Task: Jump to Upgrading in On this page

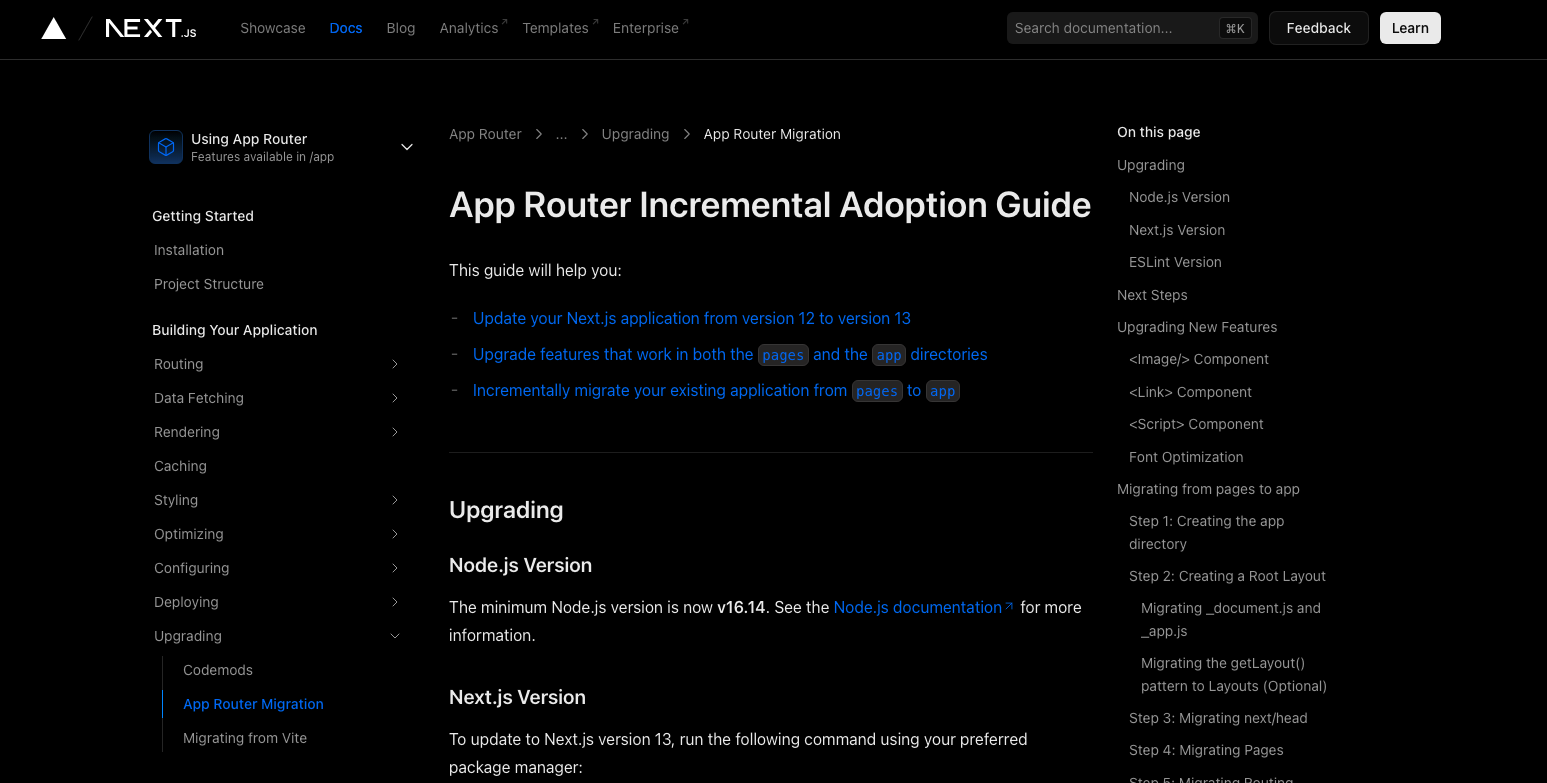Action: click(1150, 165)
